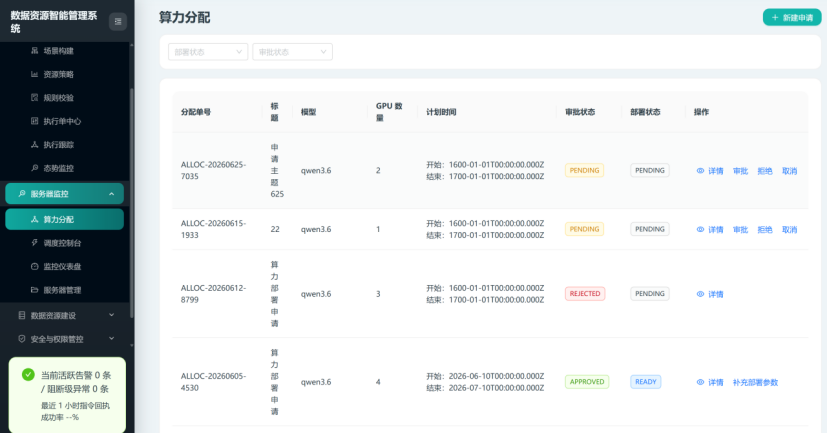
Task: Click 详情 for ALLOC-20260605-4530
Action: [x=710, y=382]
